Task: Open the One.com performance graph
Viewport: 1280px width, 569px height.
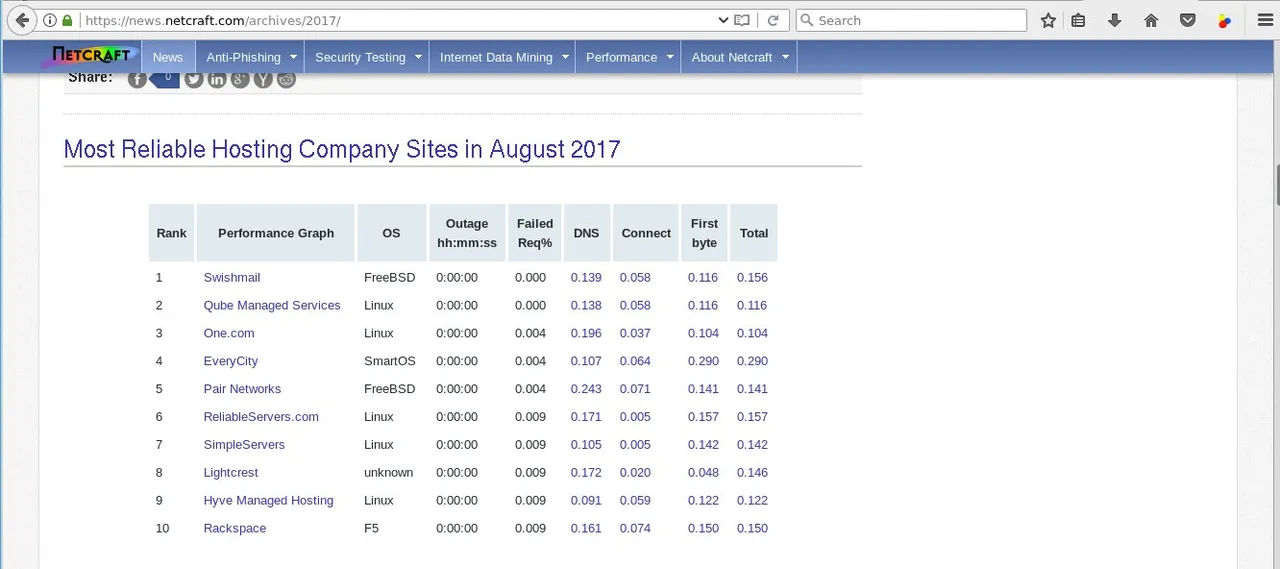Action: [229, 333]
